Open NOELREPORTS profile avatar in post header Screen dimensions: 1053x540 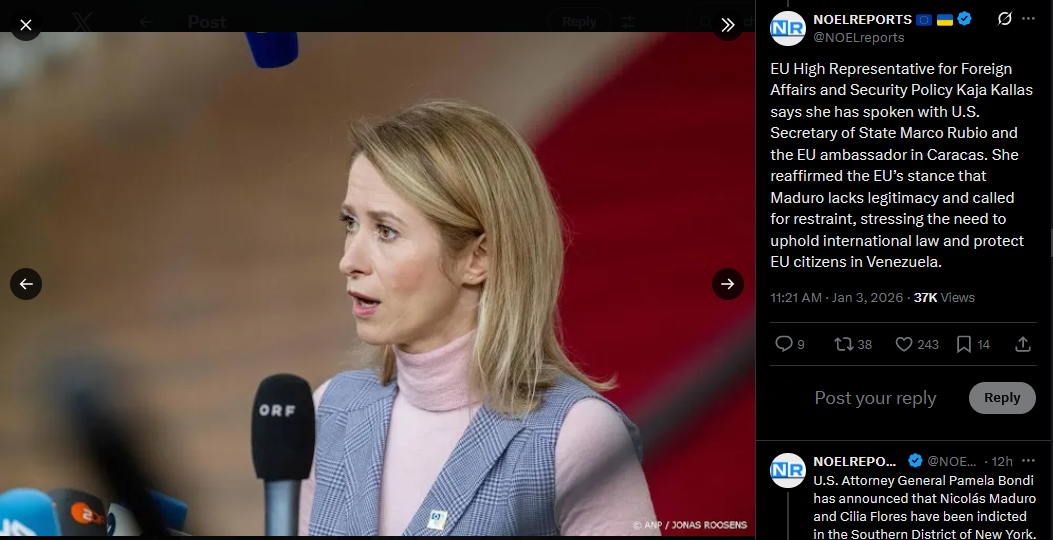[788, 28]
